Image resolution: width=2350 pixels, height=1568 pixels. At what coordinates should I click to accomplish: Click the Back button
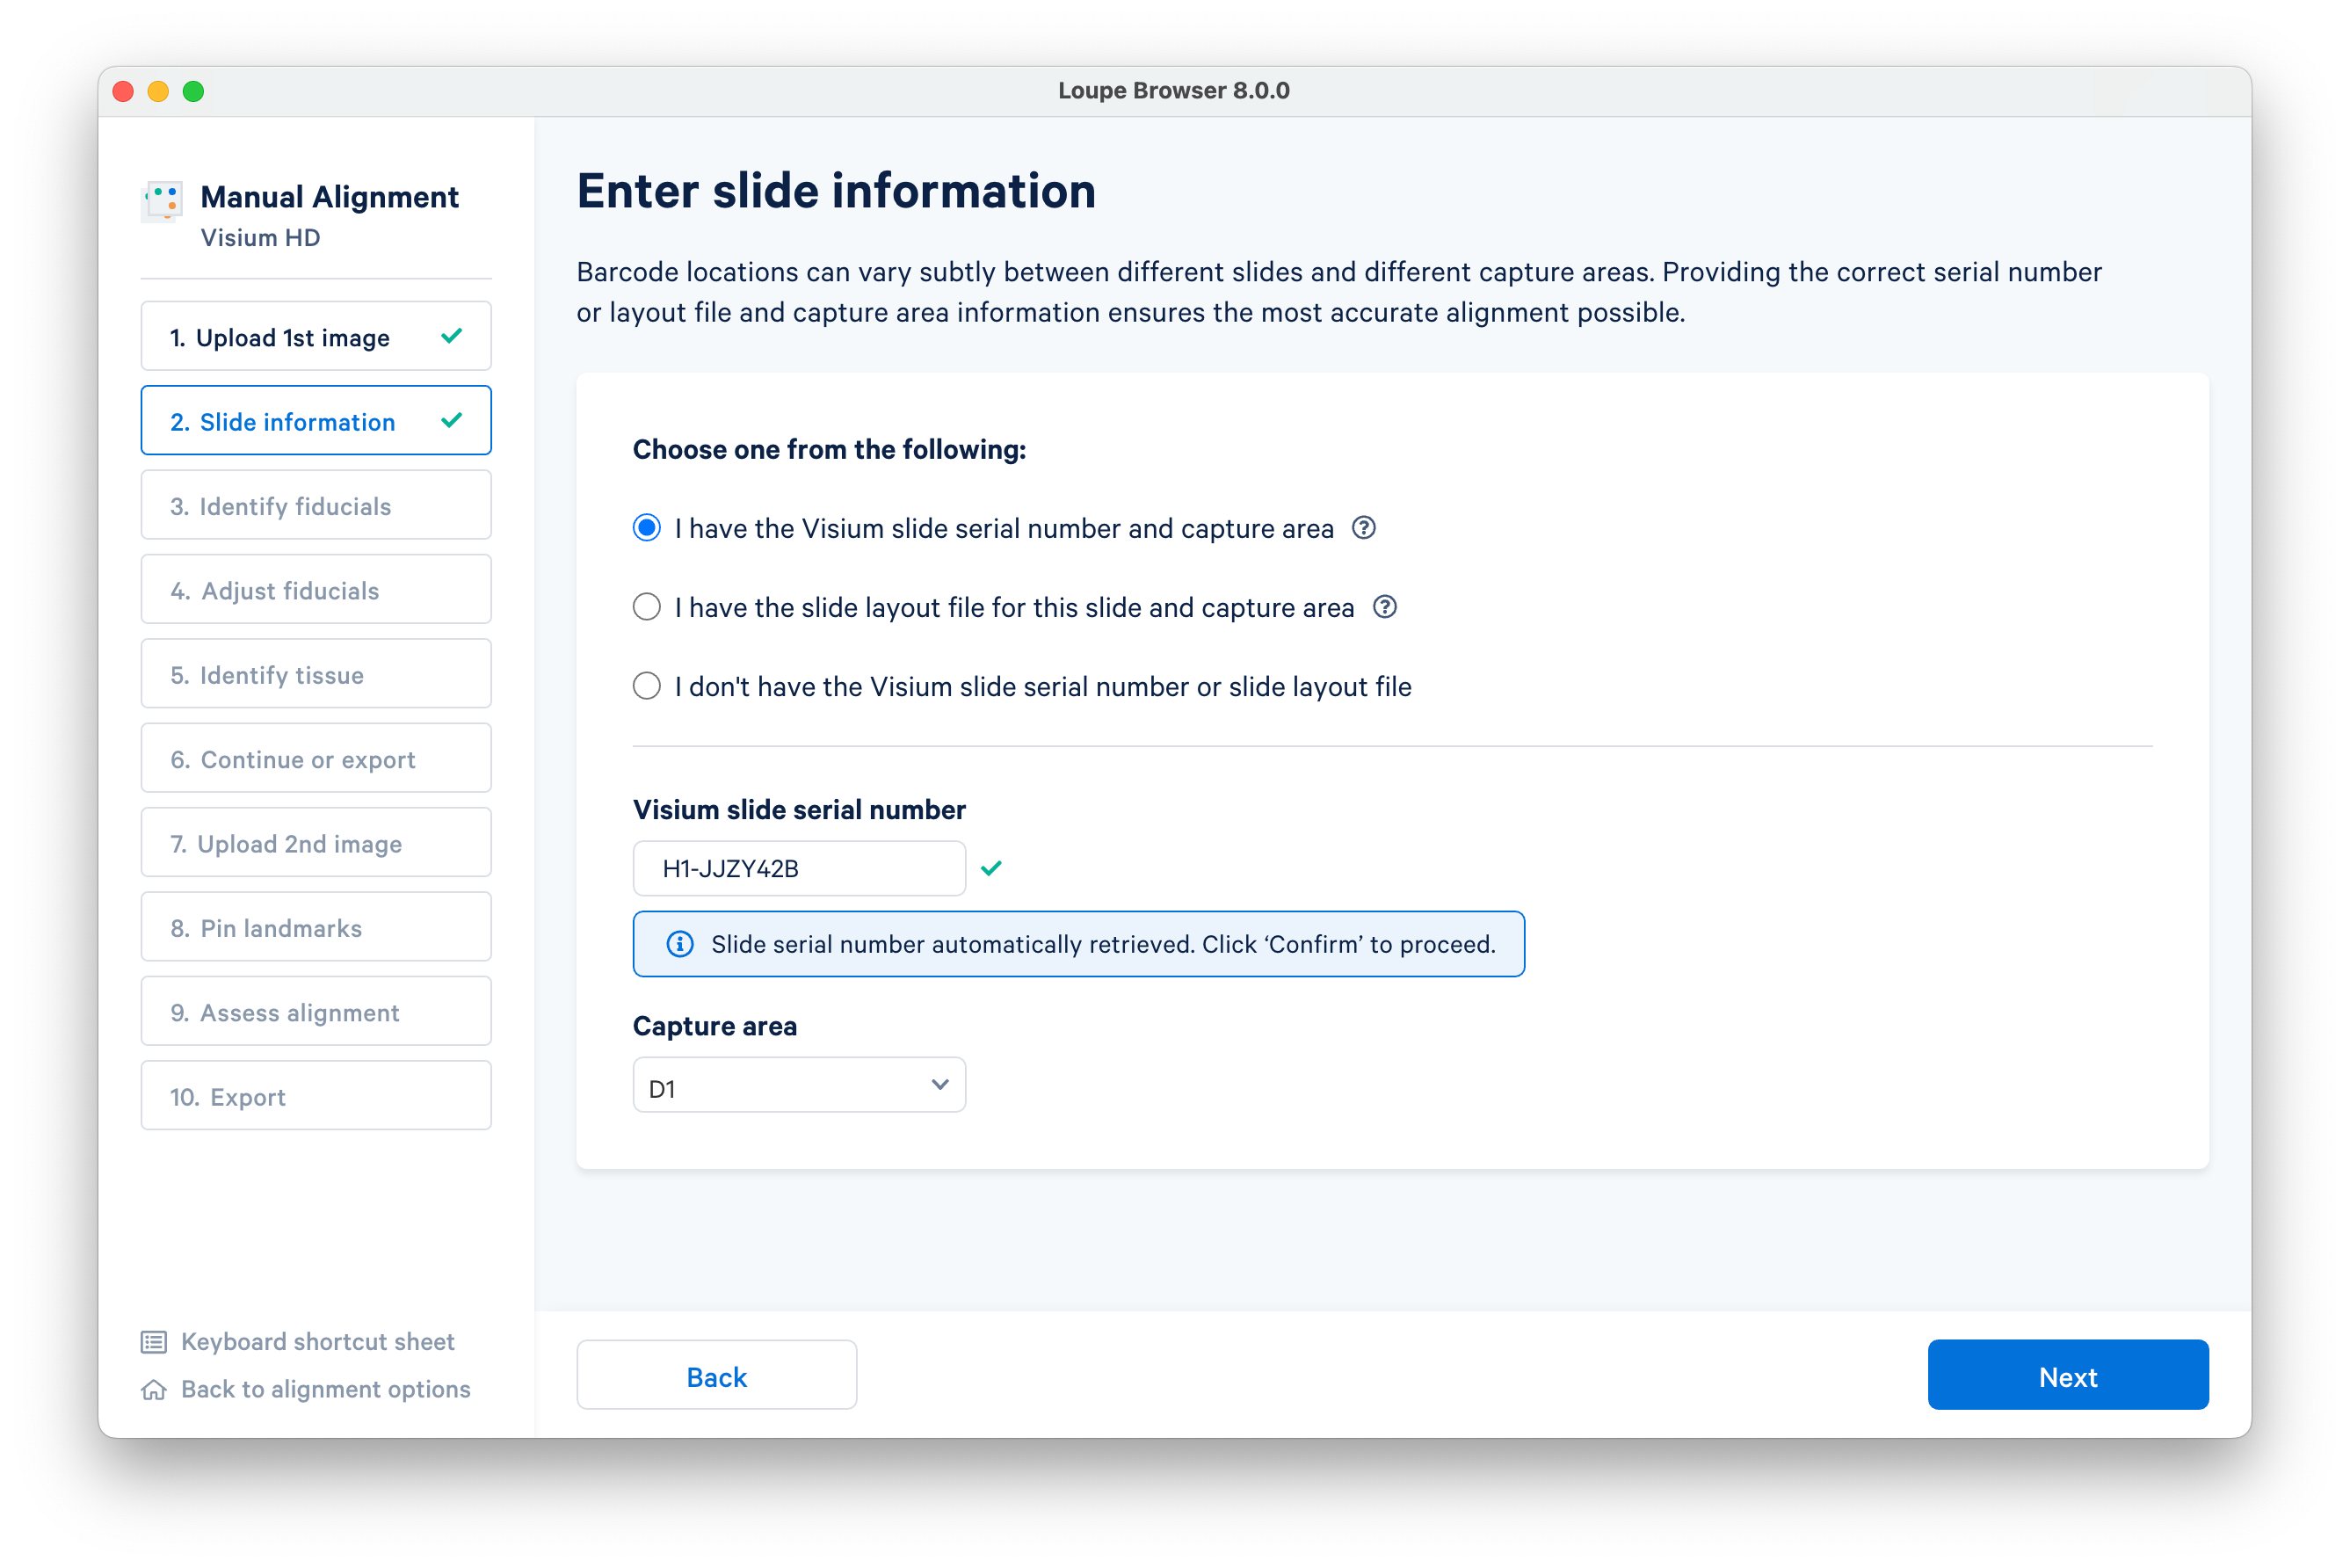(x=717, y=1376)
